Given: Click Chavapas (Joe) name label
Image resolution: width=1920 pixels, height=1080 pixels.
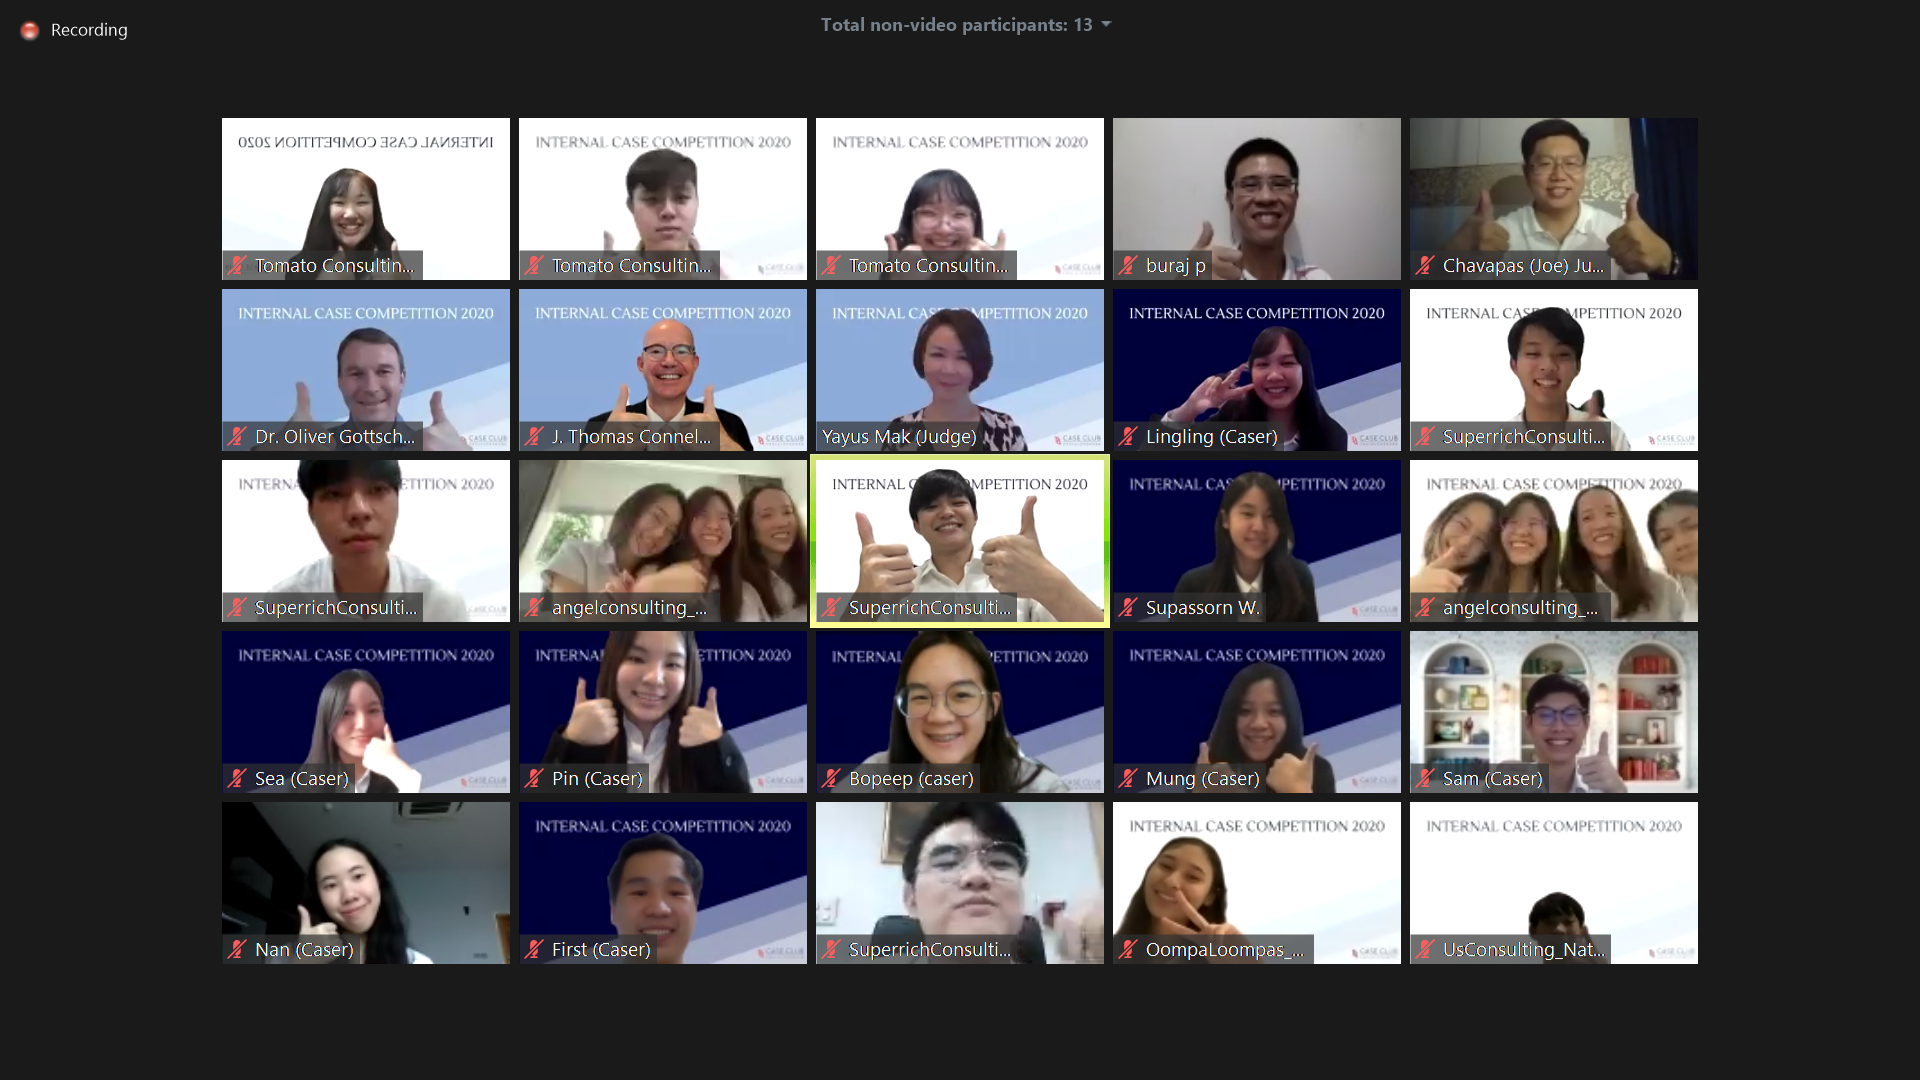Looking at the screenshot, I should tap(1522, 266).
